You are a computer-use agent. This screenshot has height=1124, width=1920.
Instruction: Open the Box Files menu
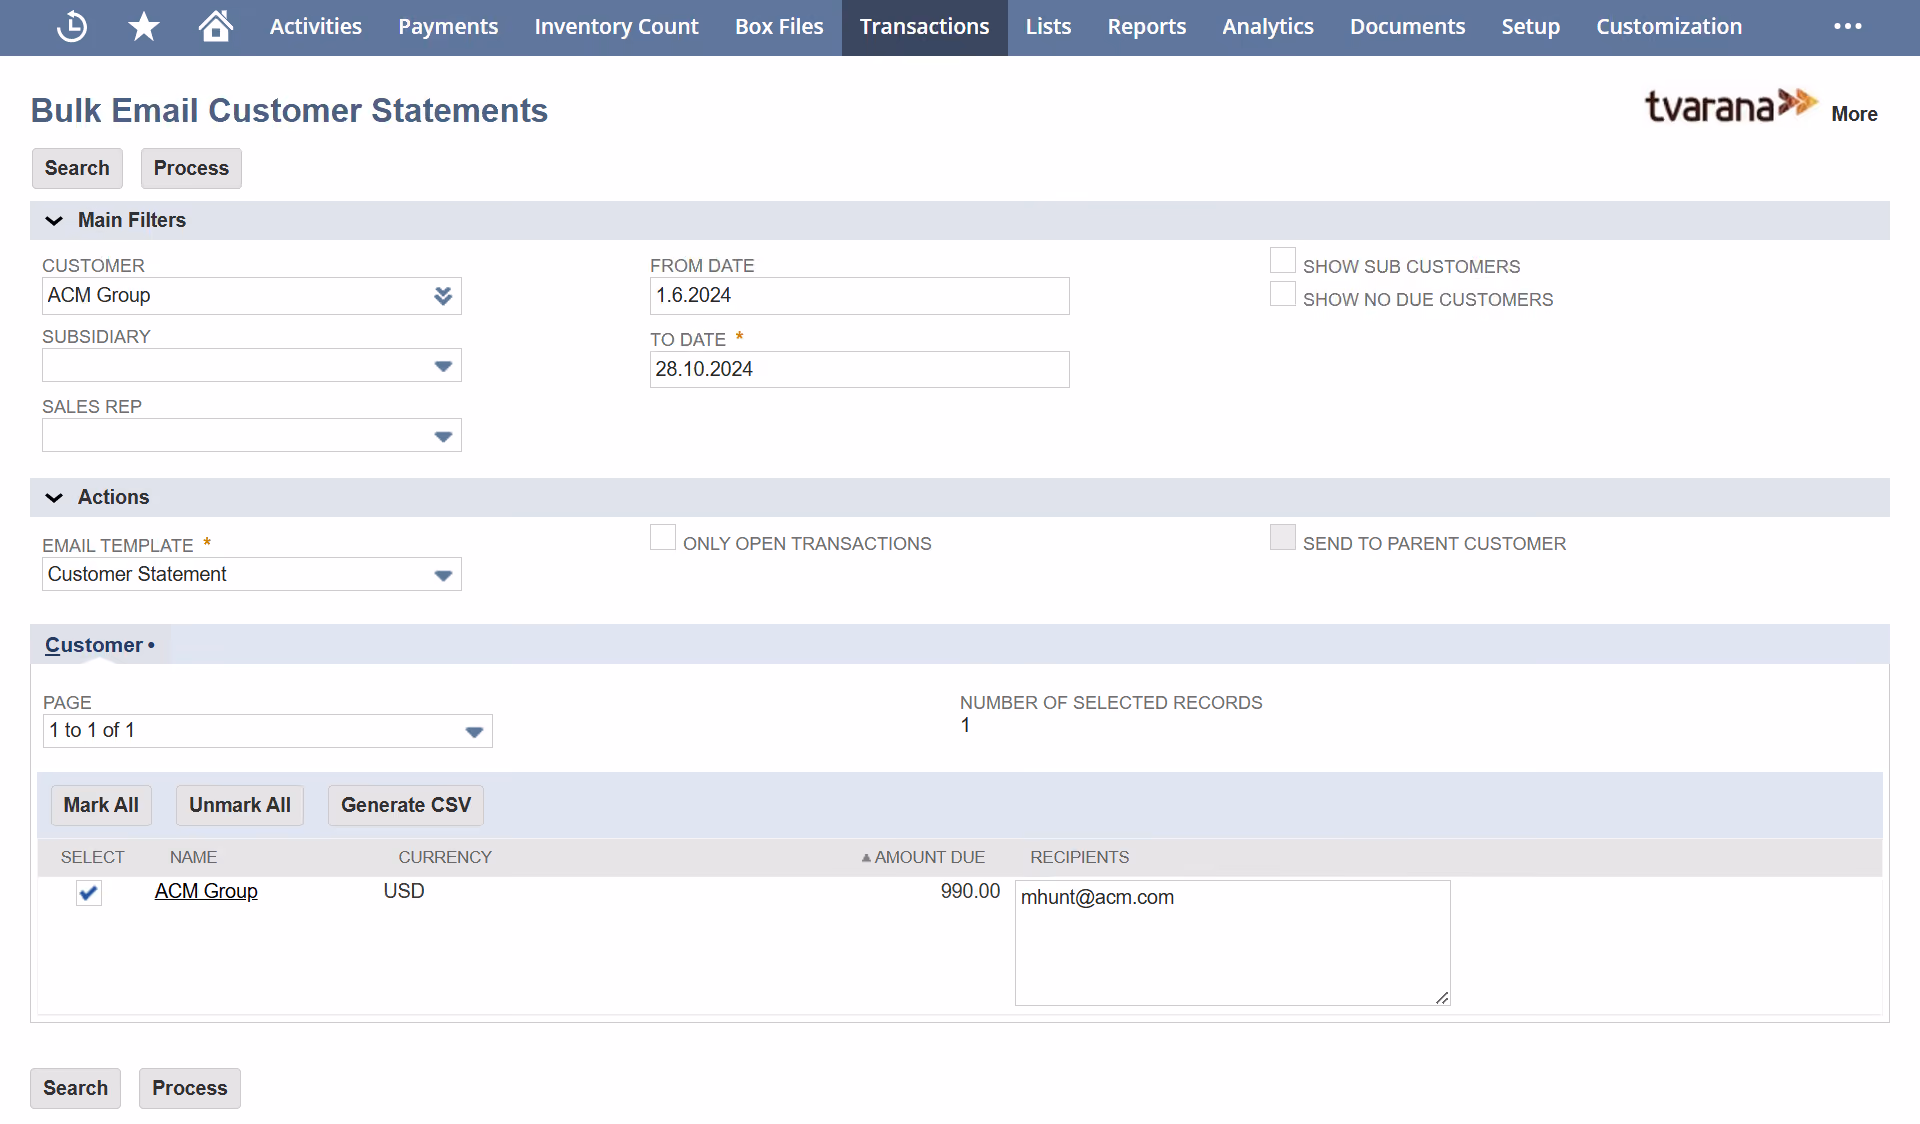779,27
